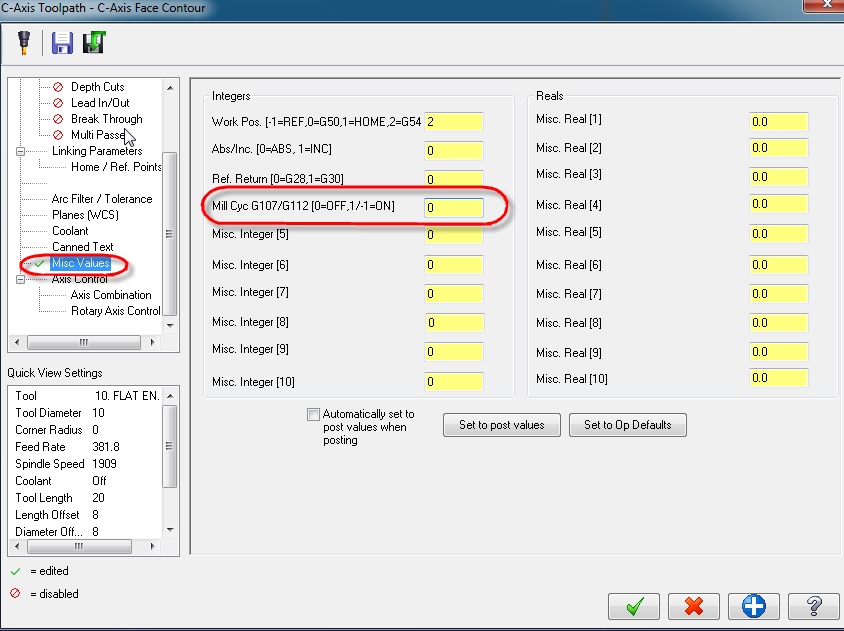Viewport: 844px width, 631px height.
Task: Enable automatically set to post values checkbox
Action: (x=313, y=414)
